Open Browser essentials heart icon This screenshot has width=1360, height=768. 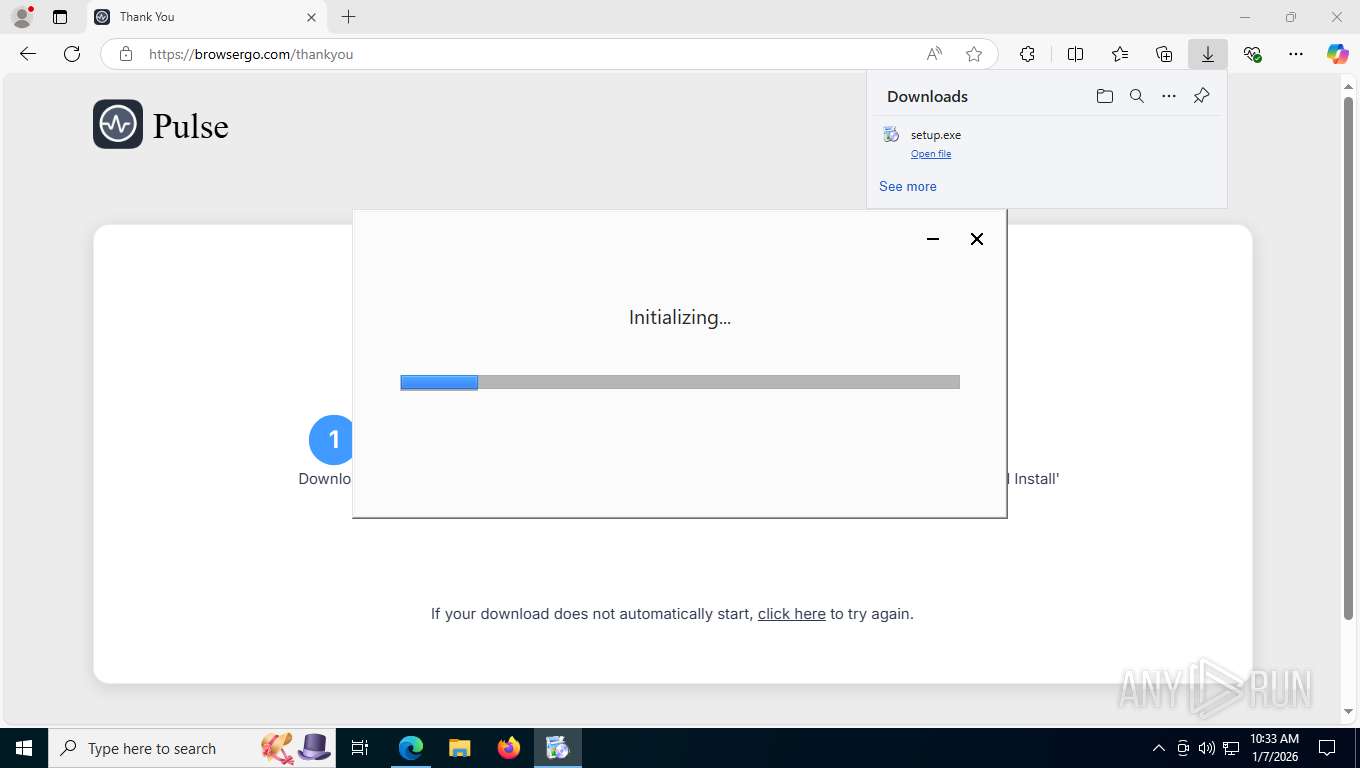point(1252,54)
